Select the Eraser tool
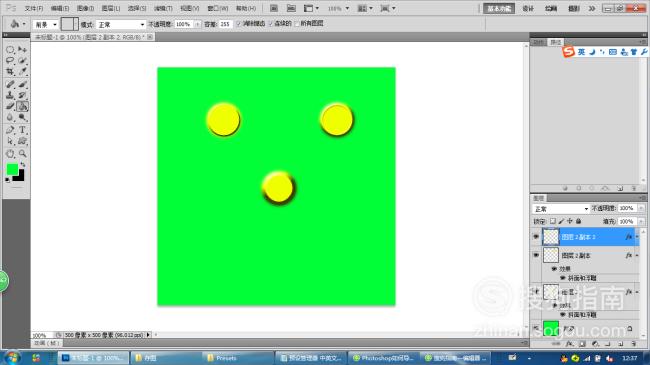650x365 pixels. (10, 107)
